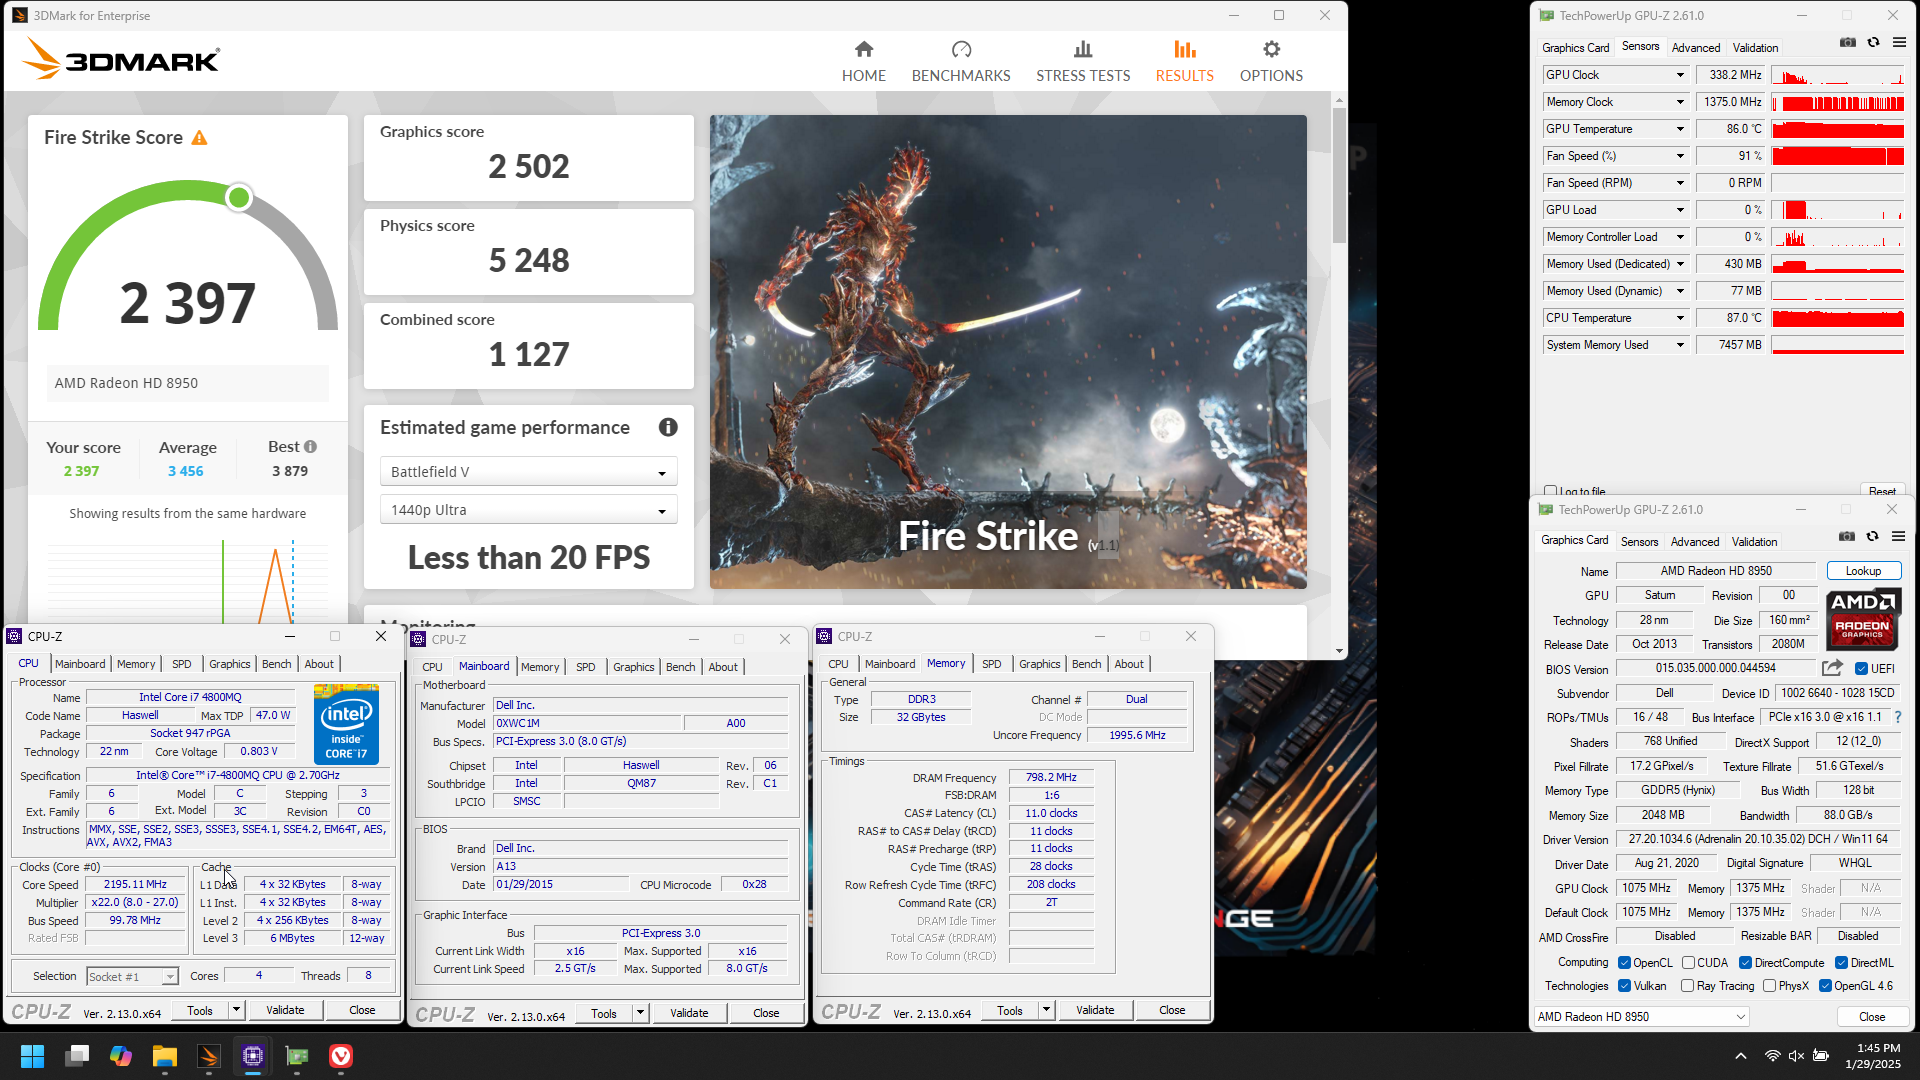Viewport: 1920px width, 1080px height.
Task: Open hamburger menu in GPU-Z Sensors window
Action: tap(1899, 43)
